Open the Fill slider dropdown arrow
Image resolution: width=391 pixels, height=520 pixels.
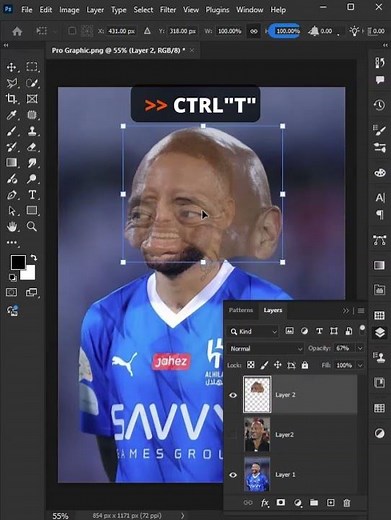click(360, 365)
